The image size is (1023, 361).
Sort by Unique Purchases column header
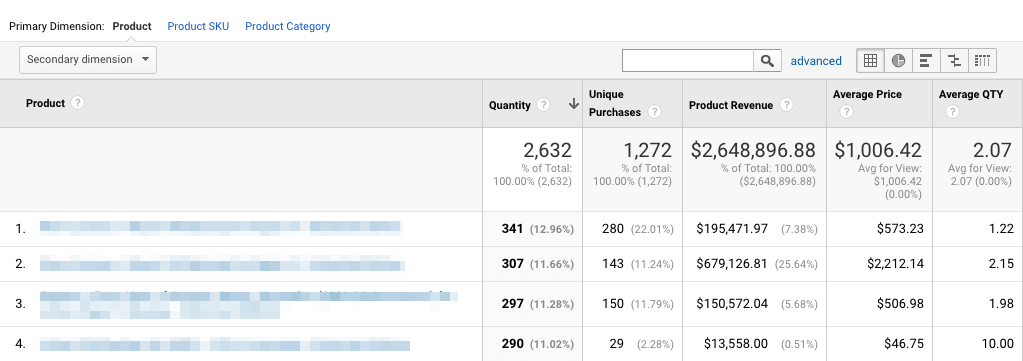(615, 103)
